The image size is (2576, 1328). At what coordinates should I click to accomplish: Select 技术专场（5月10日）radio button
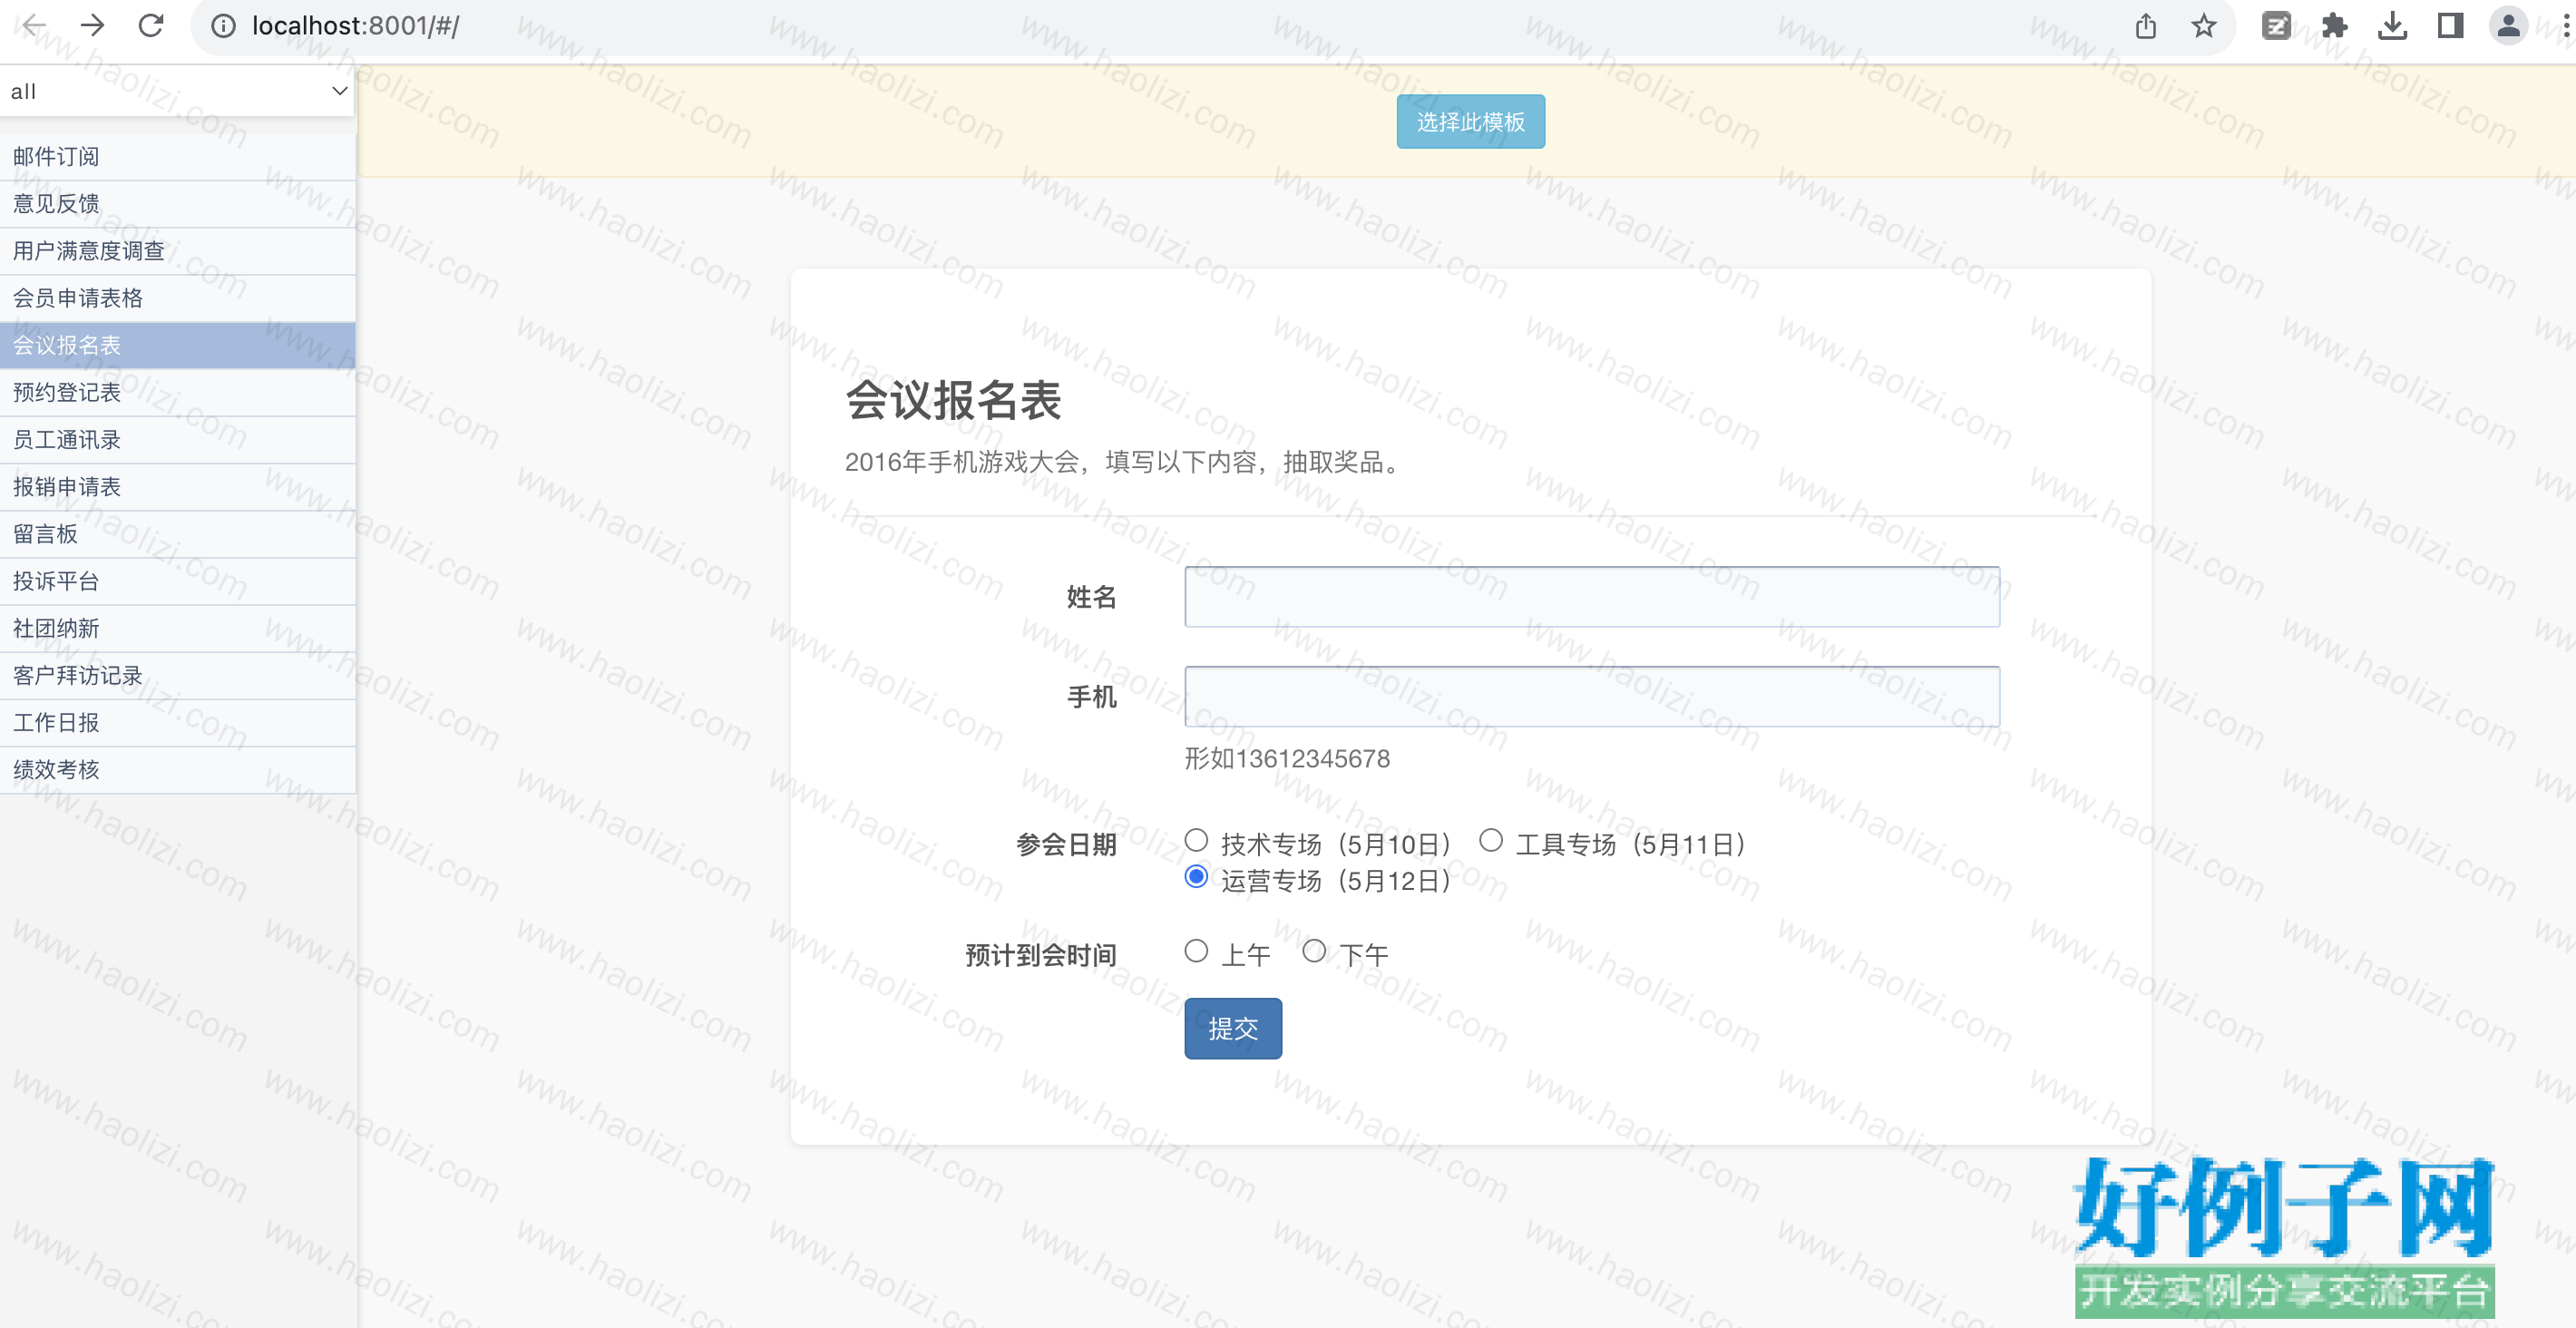(x=1196, y=840)
